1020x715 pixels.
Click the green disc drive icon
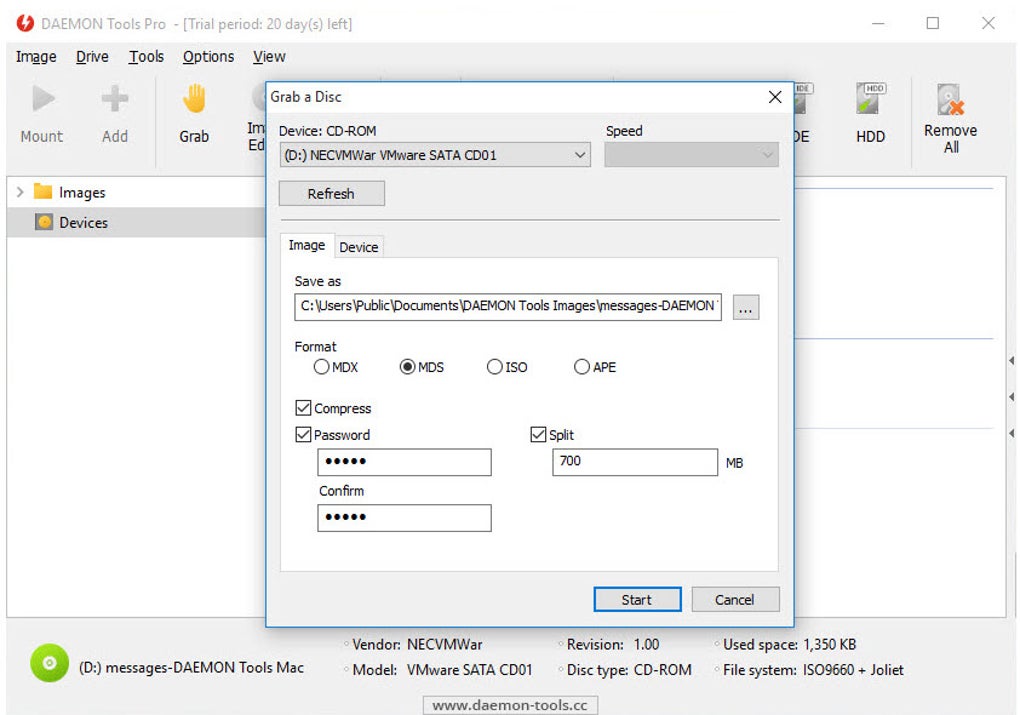point(49,663)
